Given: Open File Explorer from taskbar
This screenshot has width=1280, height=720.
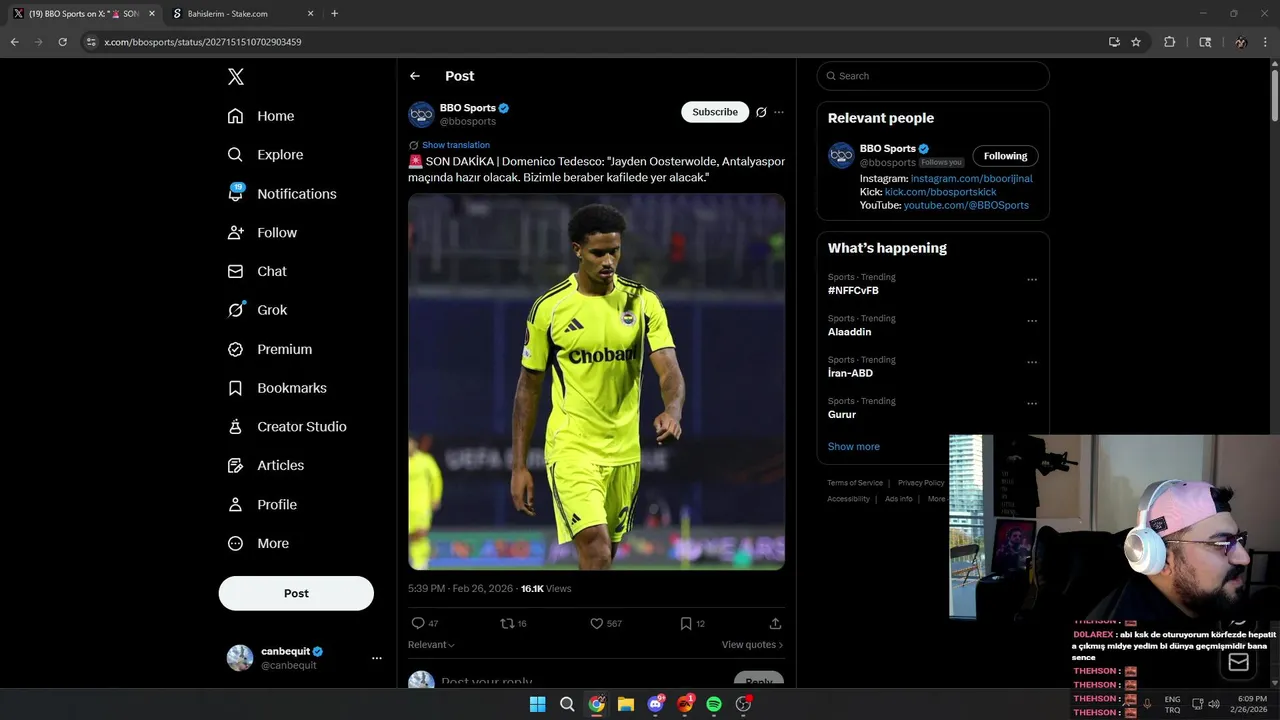Looking at the screenshot, I should click(626, 704).
